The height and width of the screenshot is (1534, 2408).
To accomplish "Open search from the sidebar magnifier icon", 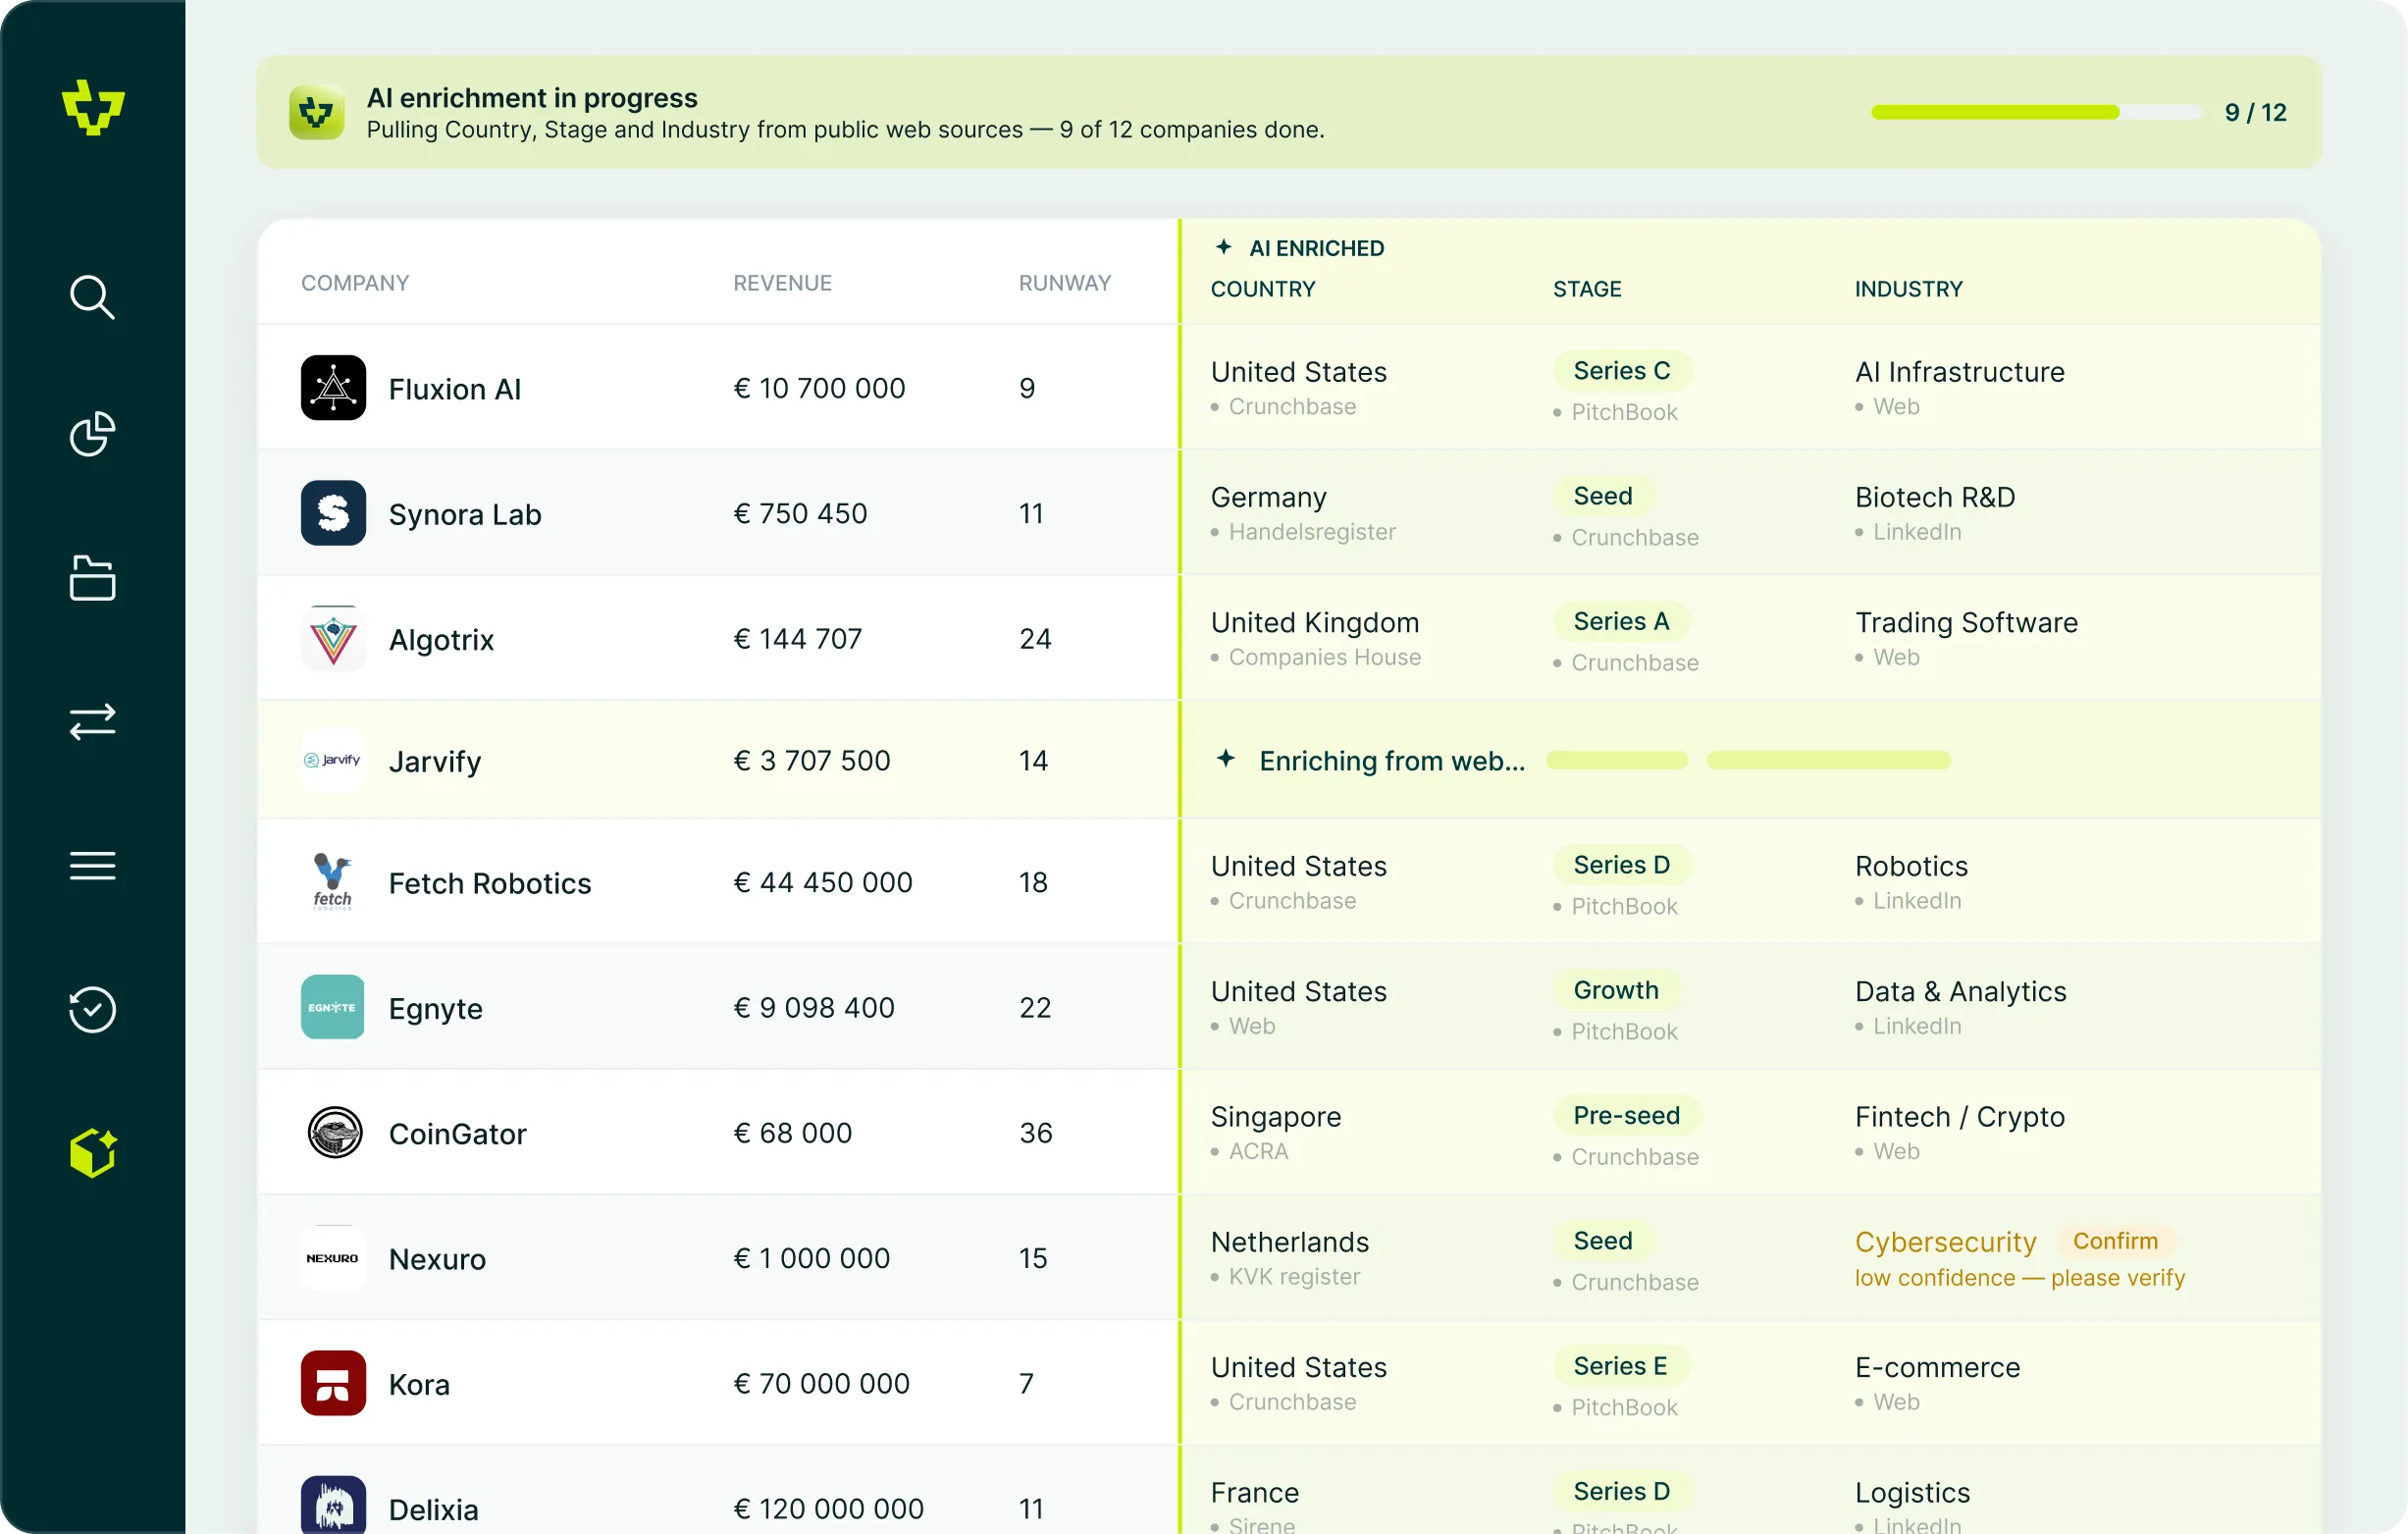I will 92,297.
